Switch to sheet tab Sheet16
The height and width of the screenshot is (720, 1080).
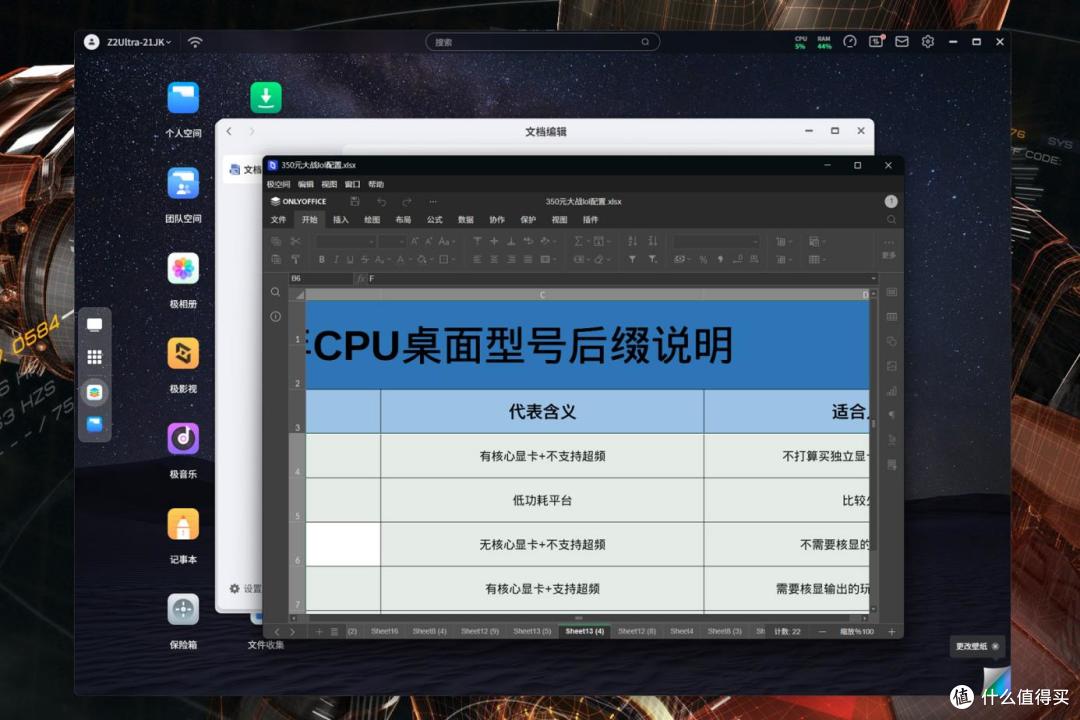(x=384, y=631)
